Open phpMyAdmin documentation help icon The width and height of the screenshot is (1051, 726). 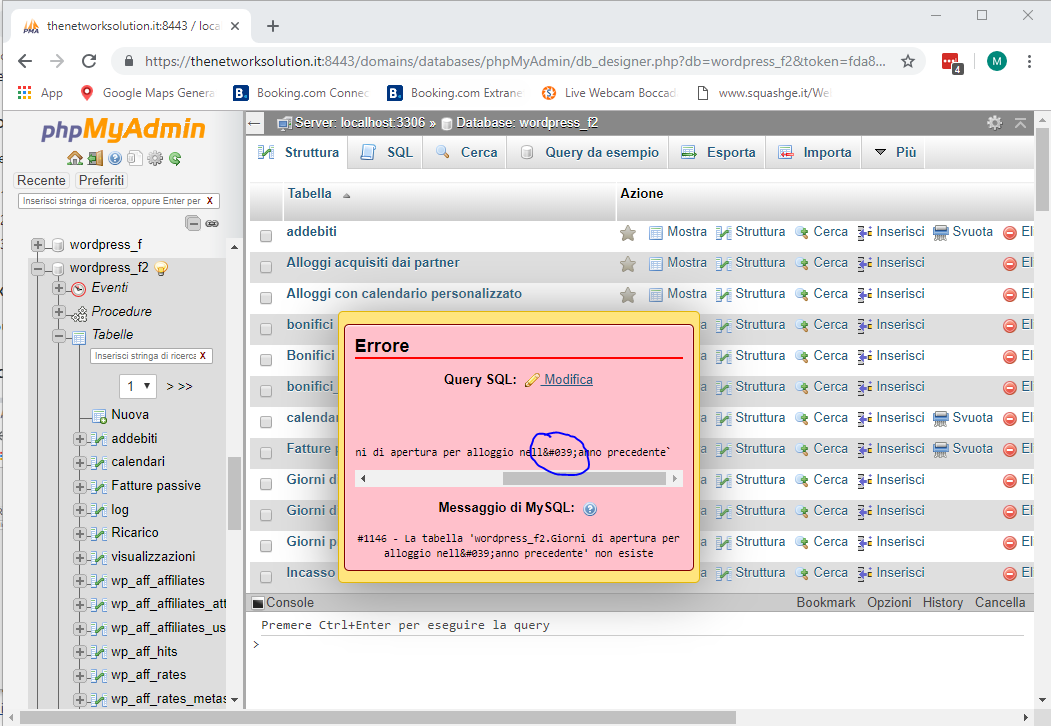coord(115,158)
